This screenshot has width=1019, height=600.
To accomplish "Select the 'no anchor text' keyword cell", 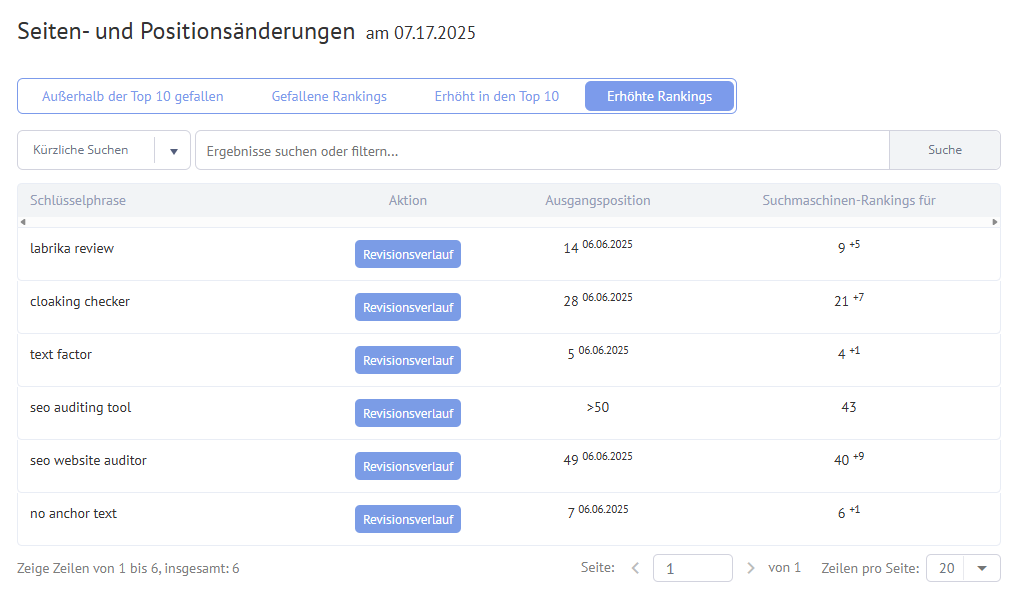I will pos(73,514).
